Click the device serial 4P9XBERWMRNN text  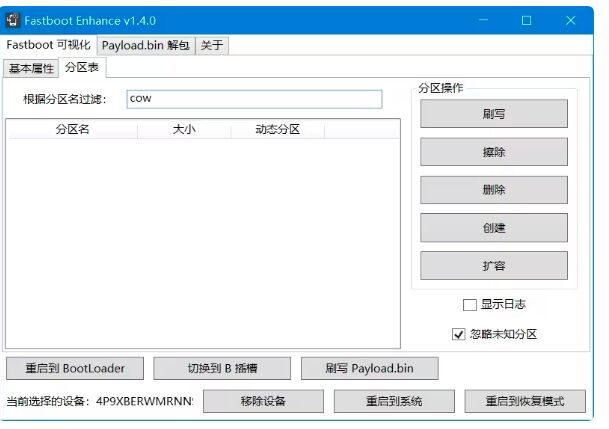coord(144,401)
